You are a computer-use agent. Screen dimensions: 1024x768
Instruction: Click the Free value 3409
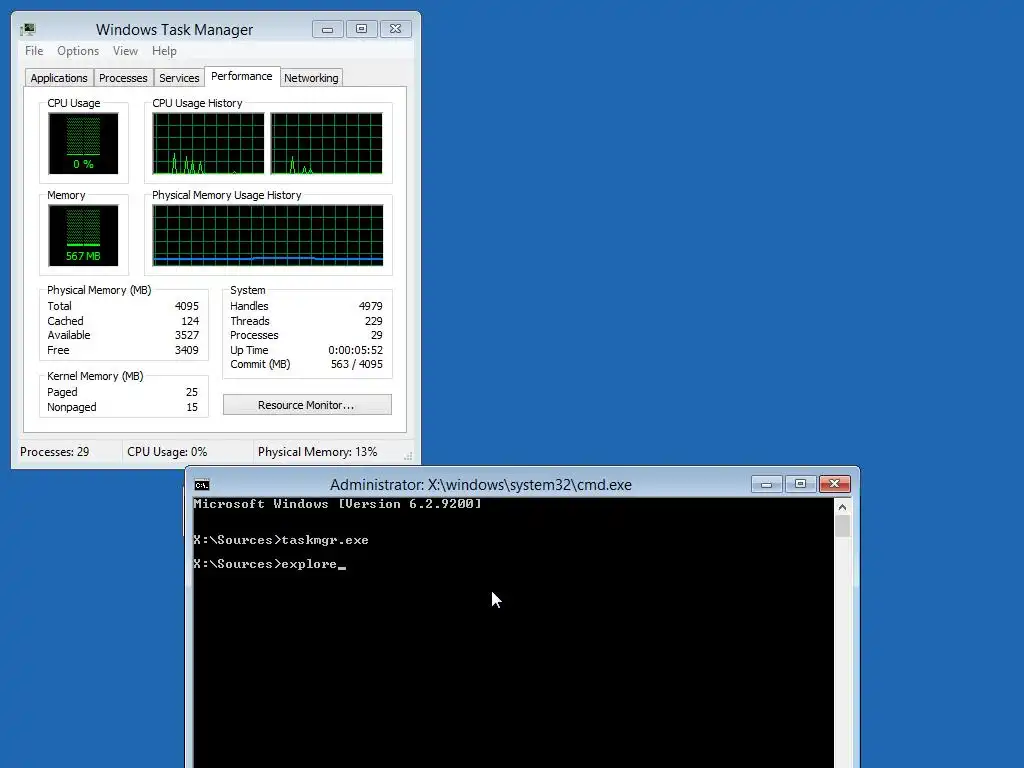click(187, 351)
